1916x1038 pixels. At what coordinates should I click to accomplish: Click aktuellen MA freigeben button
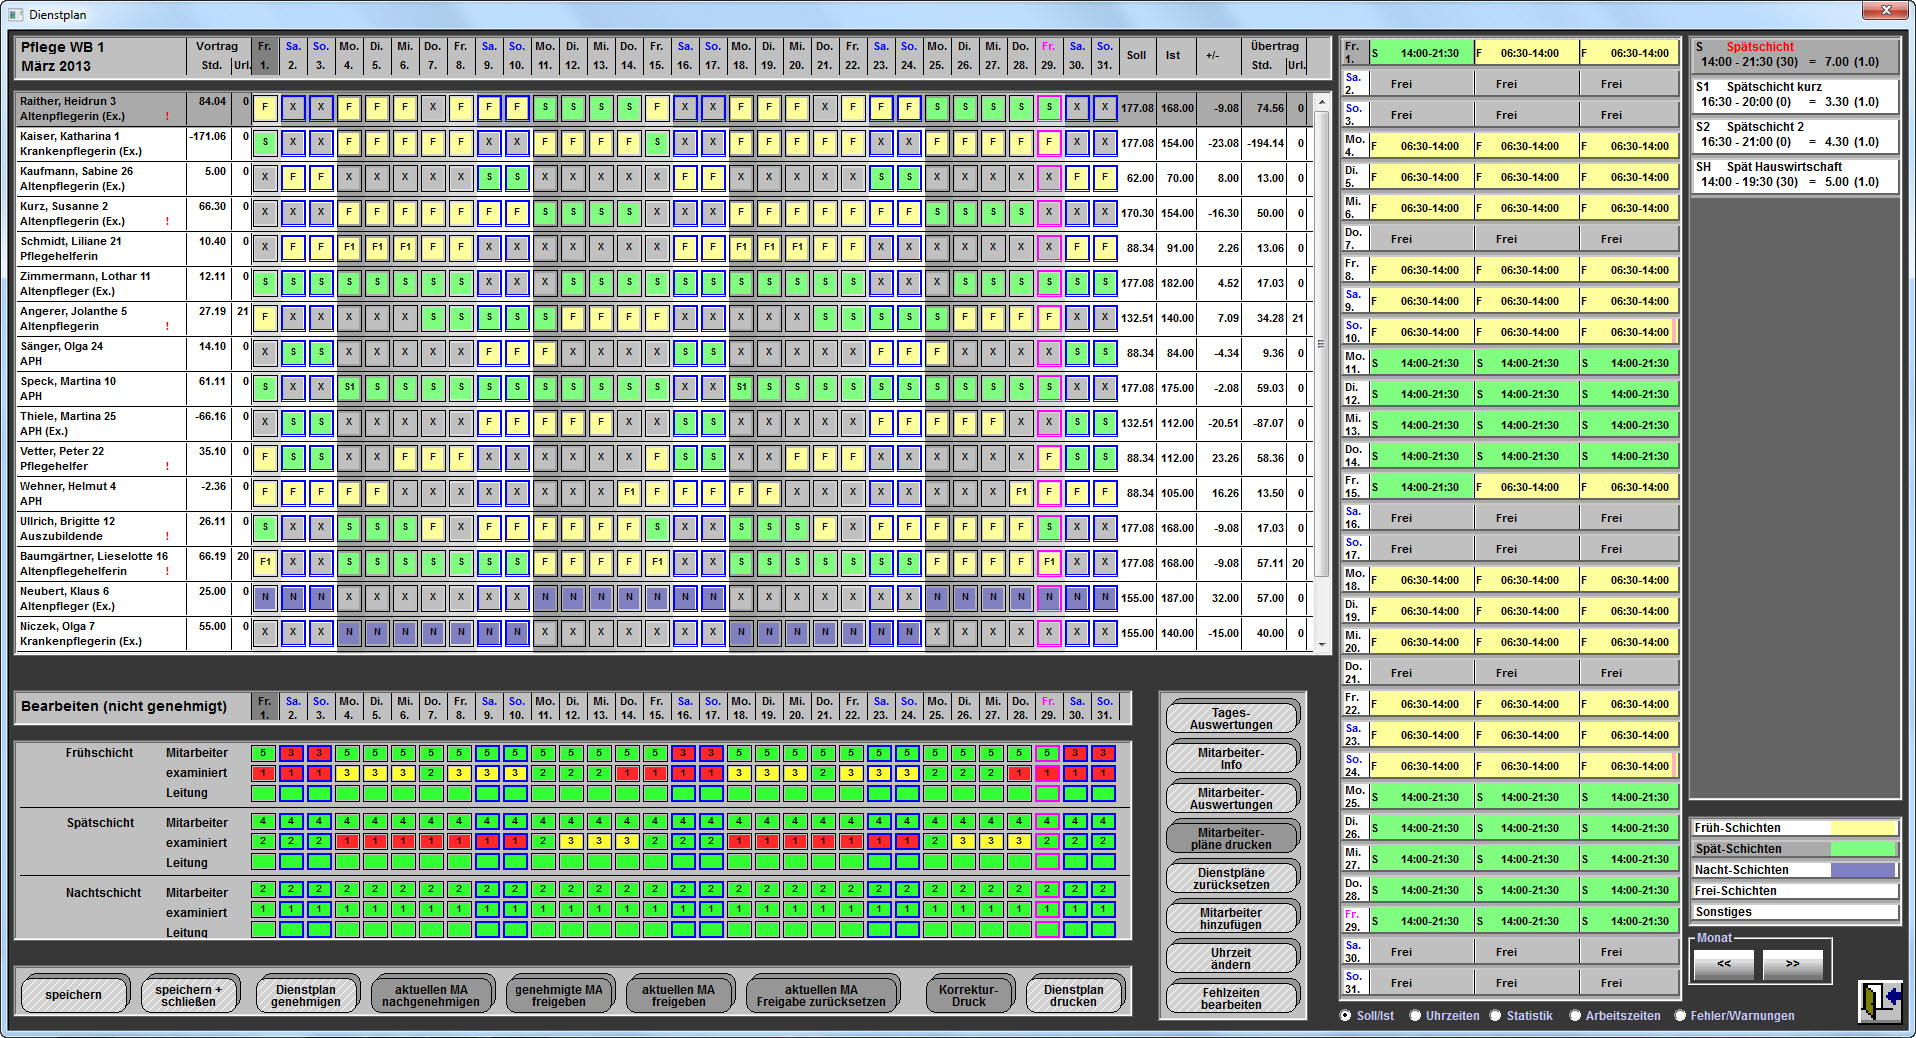tap(679, 995)
